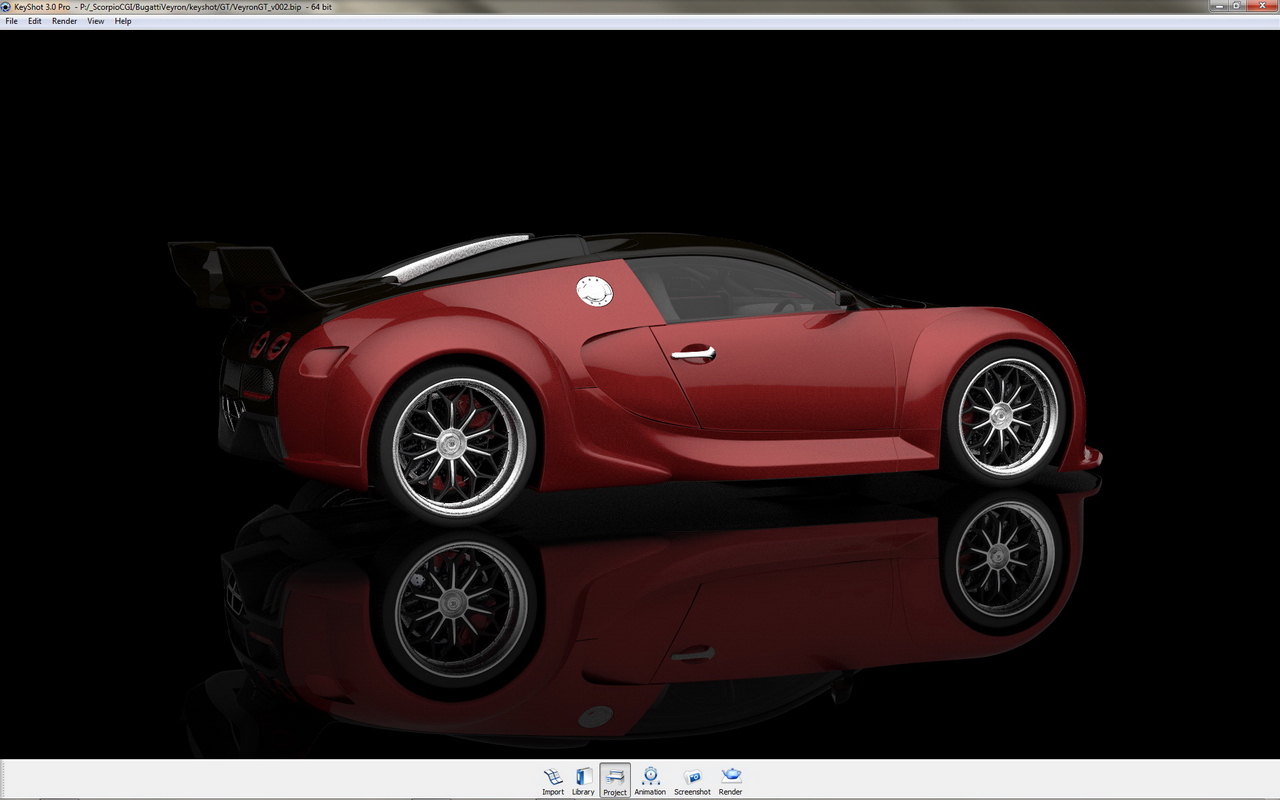The image size is (1280, 800).
Task: Open the Animation workspace
Action: click(x=650, y=778)
